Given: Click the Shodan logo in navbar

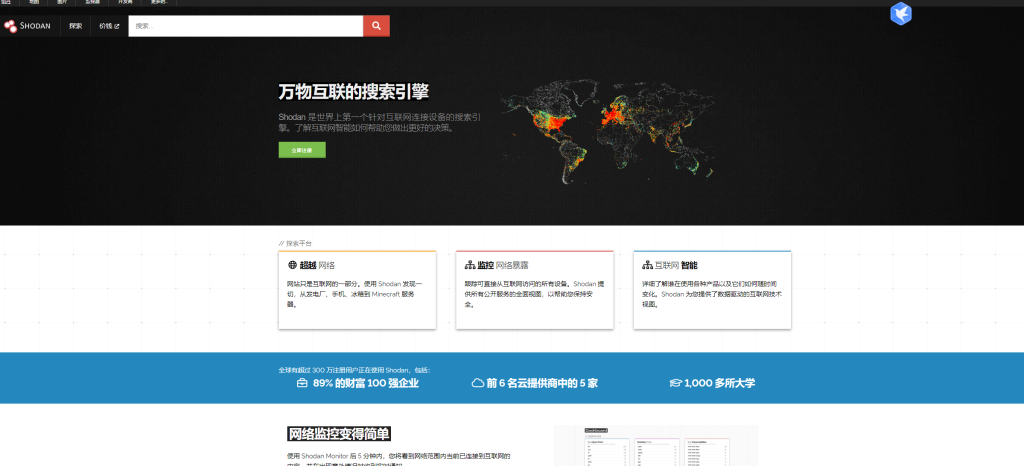Looking at the screenshot, I should point(27,26).
